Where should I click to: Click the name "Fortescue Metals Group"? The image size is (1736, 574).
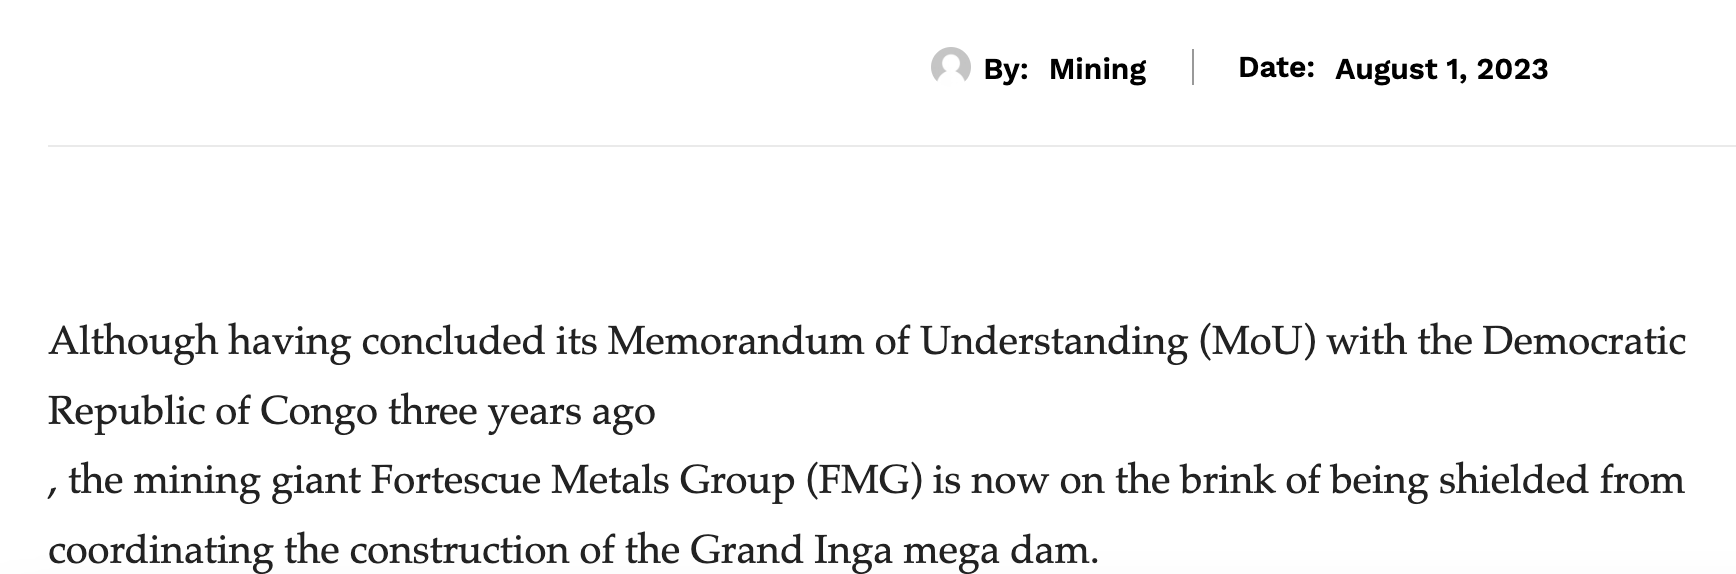tap(583, 481)
